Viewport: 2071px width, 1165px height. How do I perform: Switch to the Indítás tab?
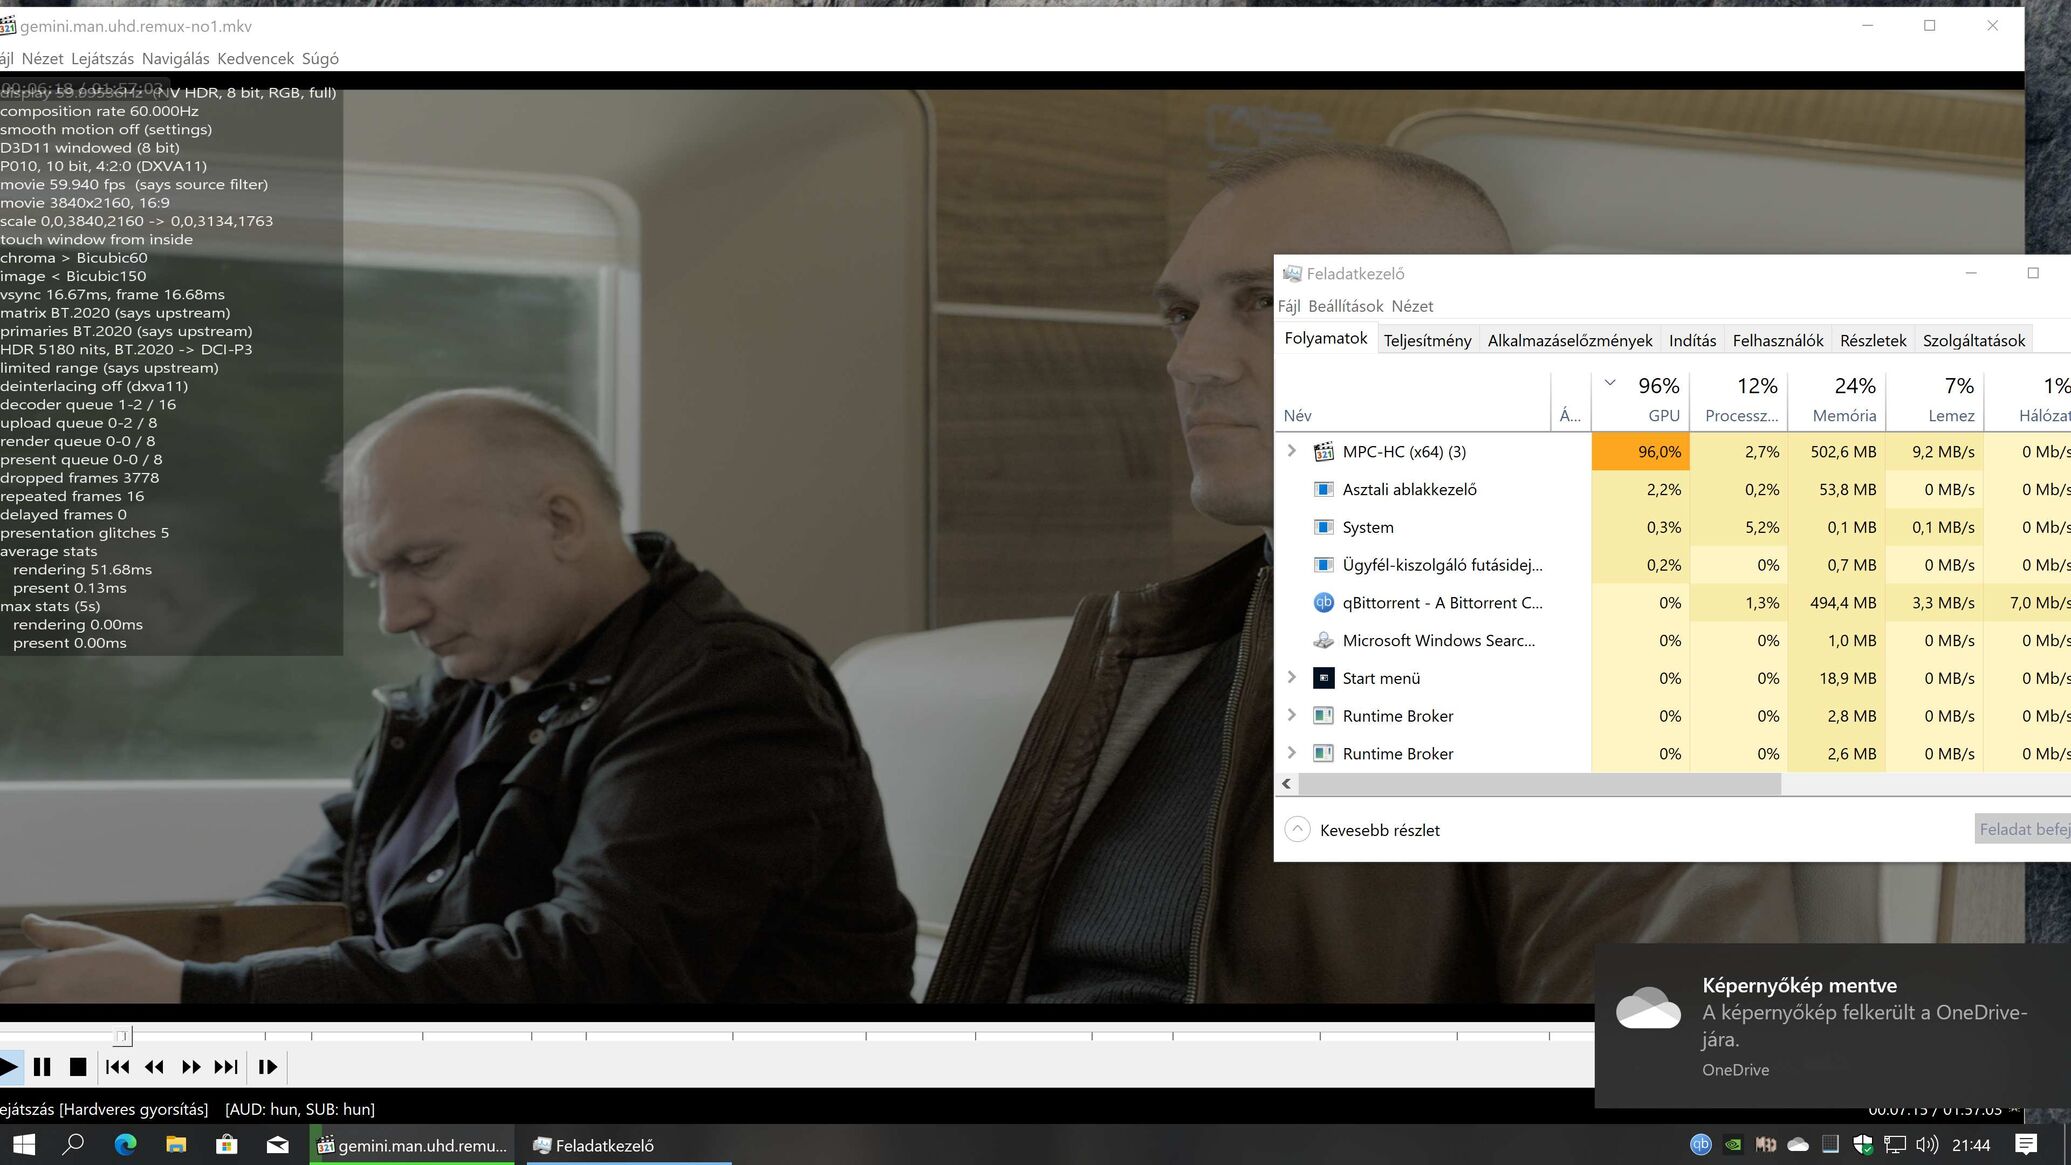point(1692,340)
